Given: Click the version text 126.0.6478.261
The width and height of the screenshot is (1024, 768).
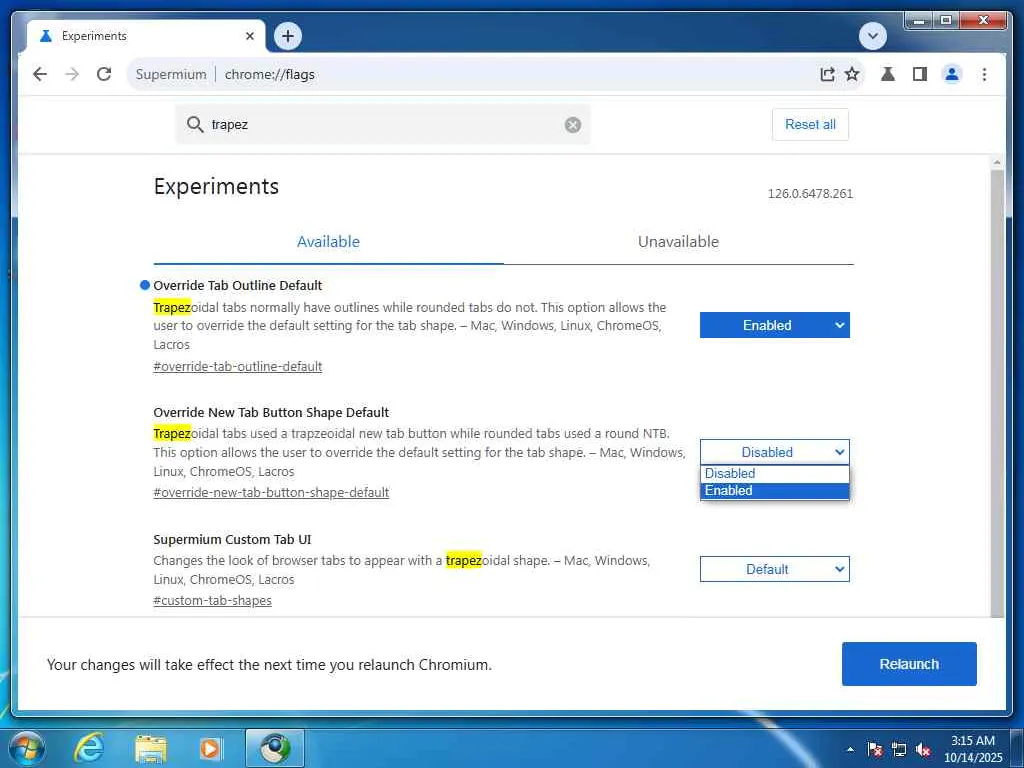Looking at the screenshot, I should click(810, 193).
